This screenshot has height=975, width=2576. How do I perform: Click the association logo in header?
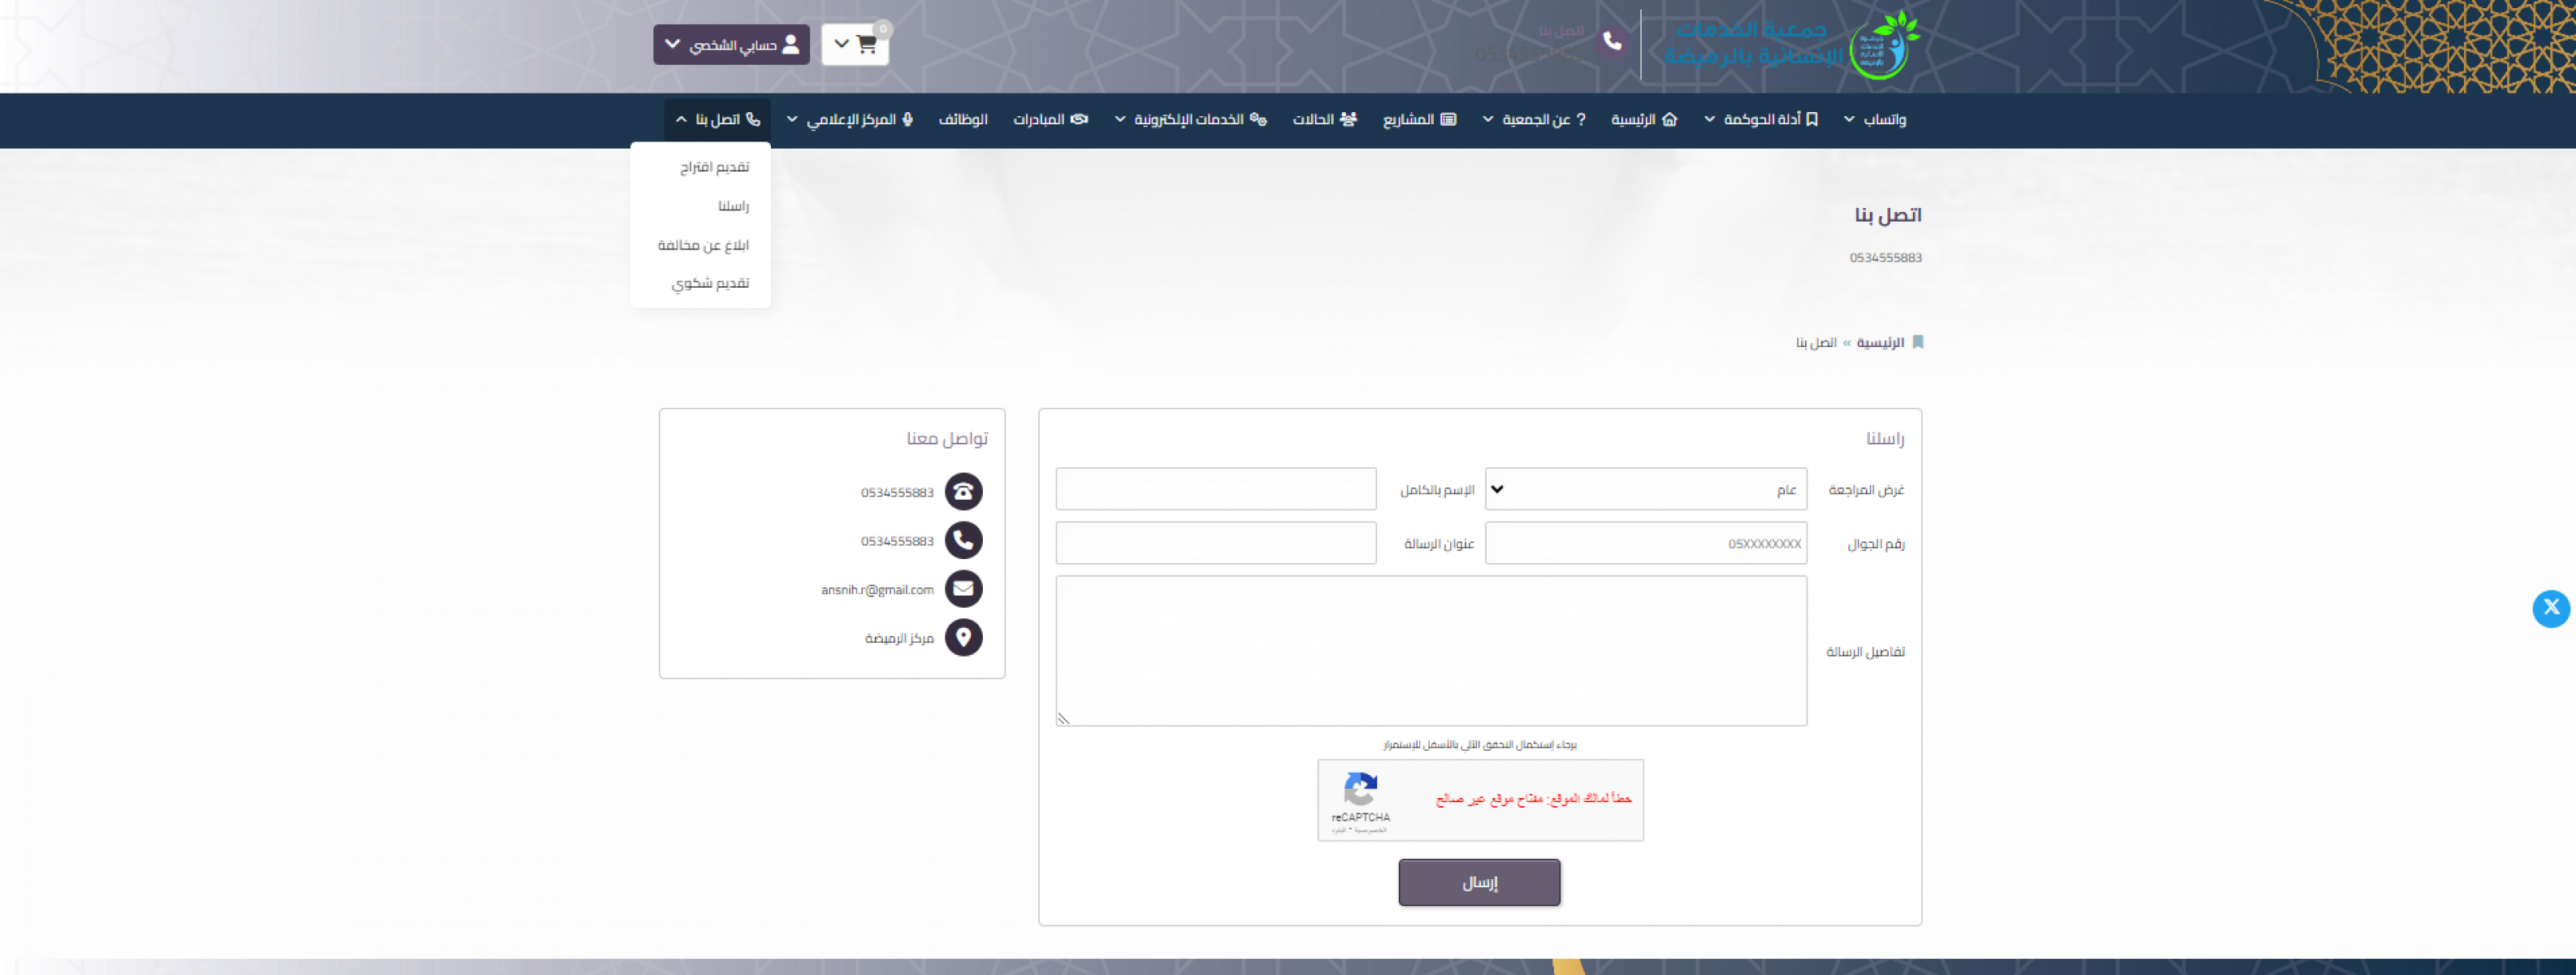(1883, 46)
